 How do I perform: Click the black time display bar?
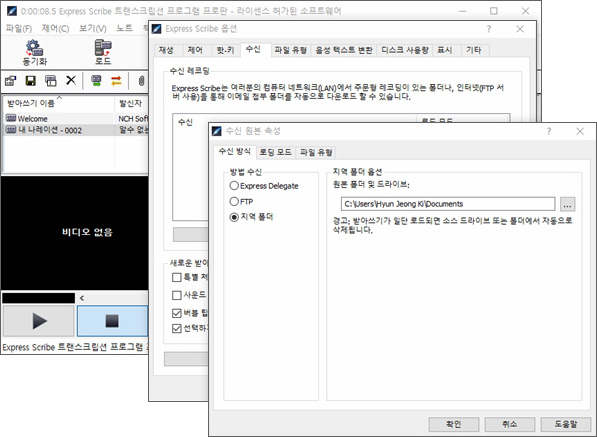coord(38,298)
